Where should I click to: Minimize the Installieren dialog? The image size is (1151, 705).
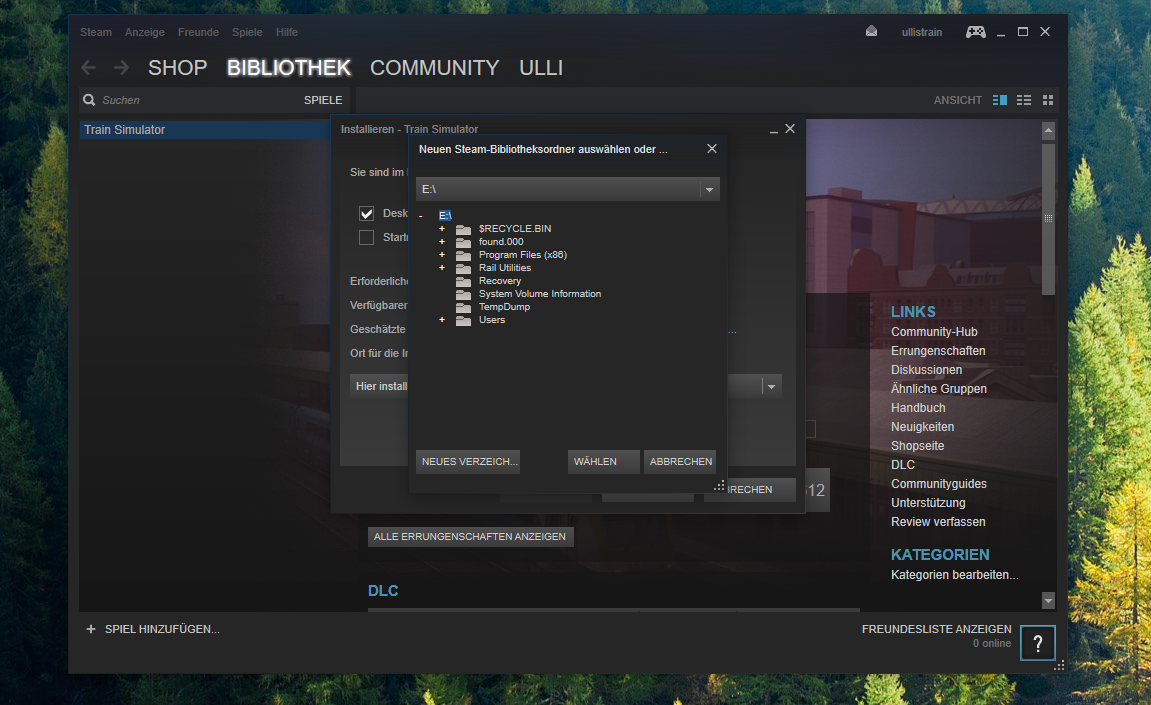[x=774, y=130]
